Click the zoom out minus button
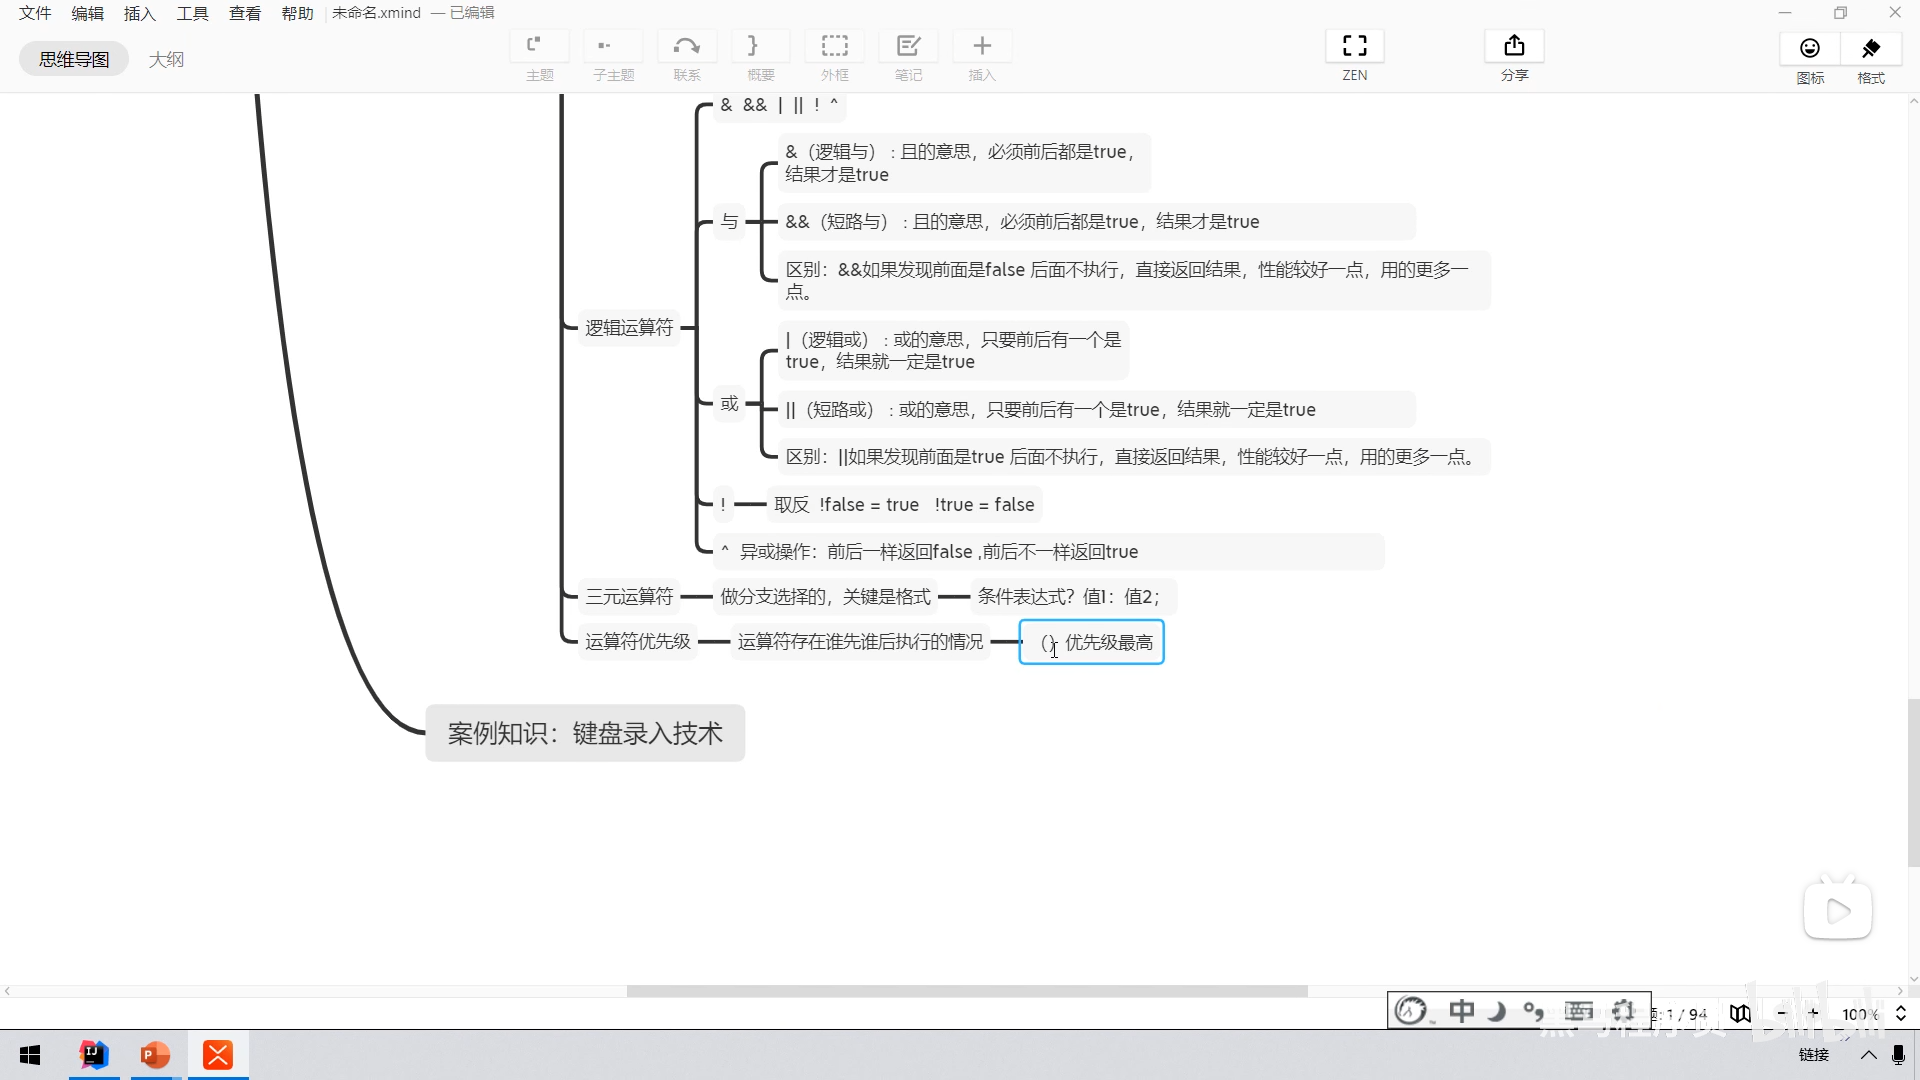This screenshot has width=1920, height=1080. coord(1782,1013)
